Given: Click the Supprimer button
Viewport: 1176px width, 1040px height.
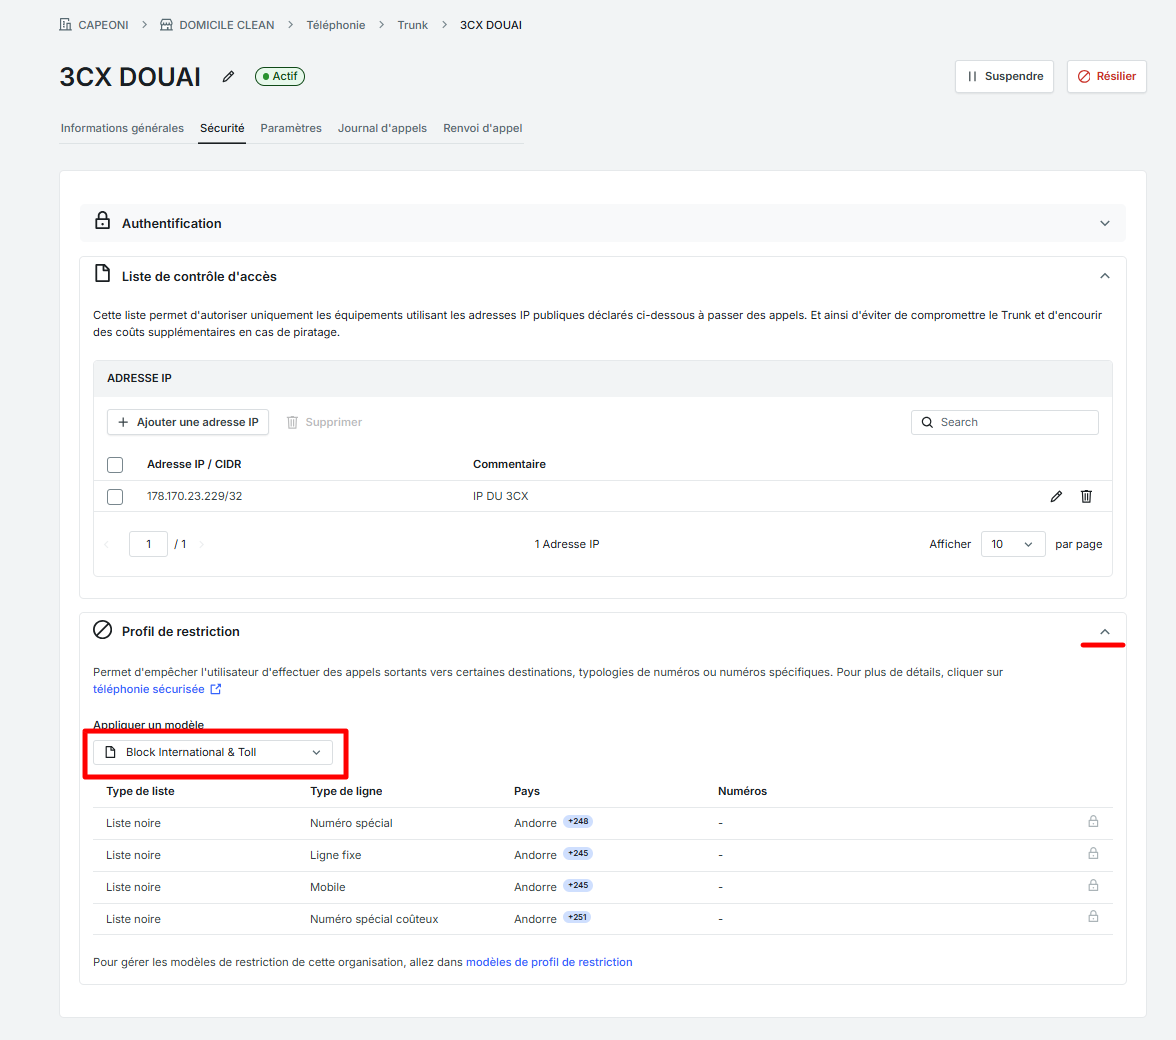Looking at the screenshot, I should pyautogui.click(x=324, y=422).
